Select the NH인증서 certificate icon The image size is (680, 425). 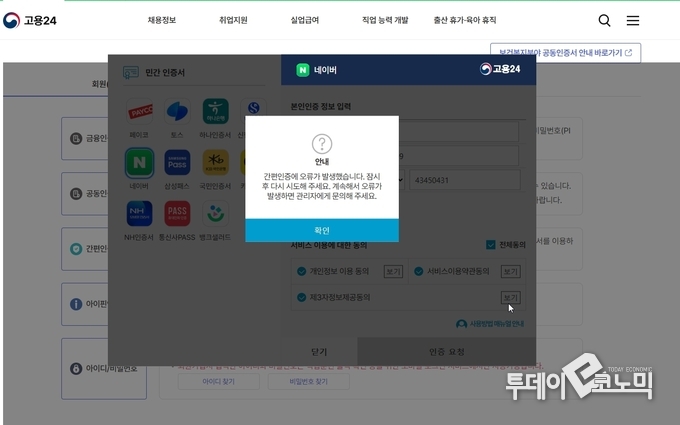(139, 214)
